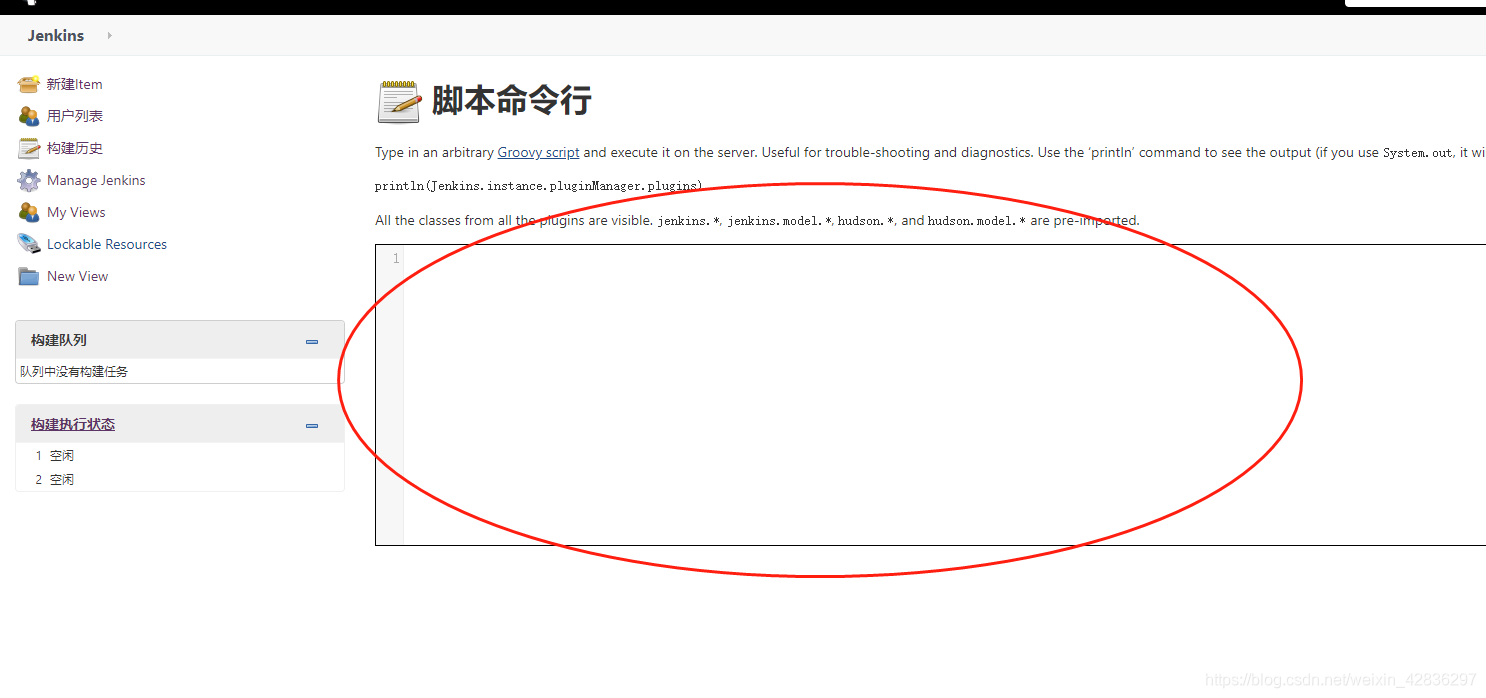Follow the Groovy script hyperlink

(x=538, y=153)
